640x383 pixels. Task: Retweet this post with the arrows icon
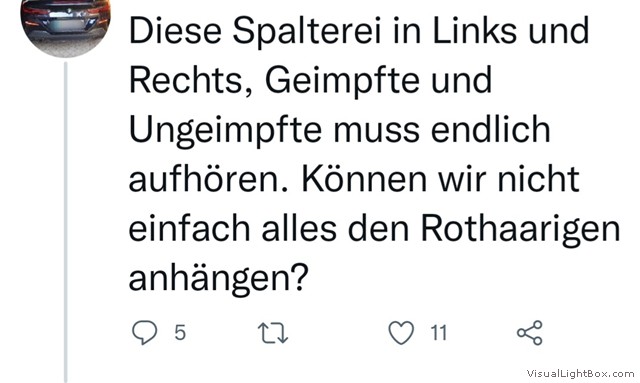(273, 333)
